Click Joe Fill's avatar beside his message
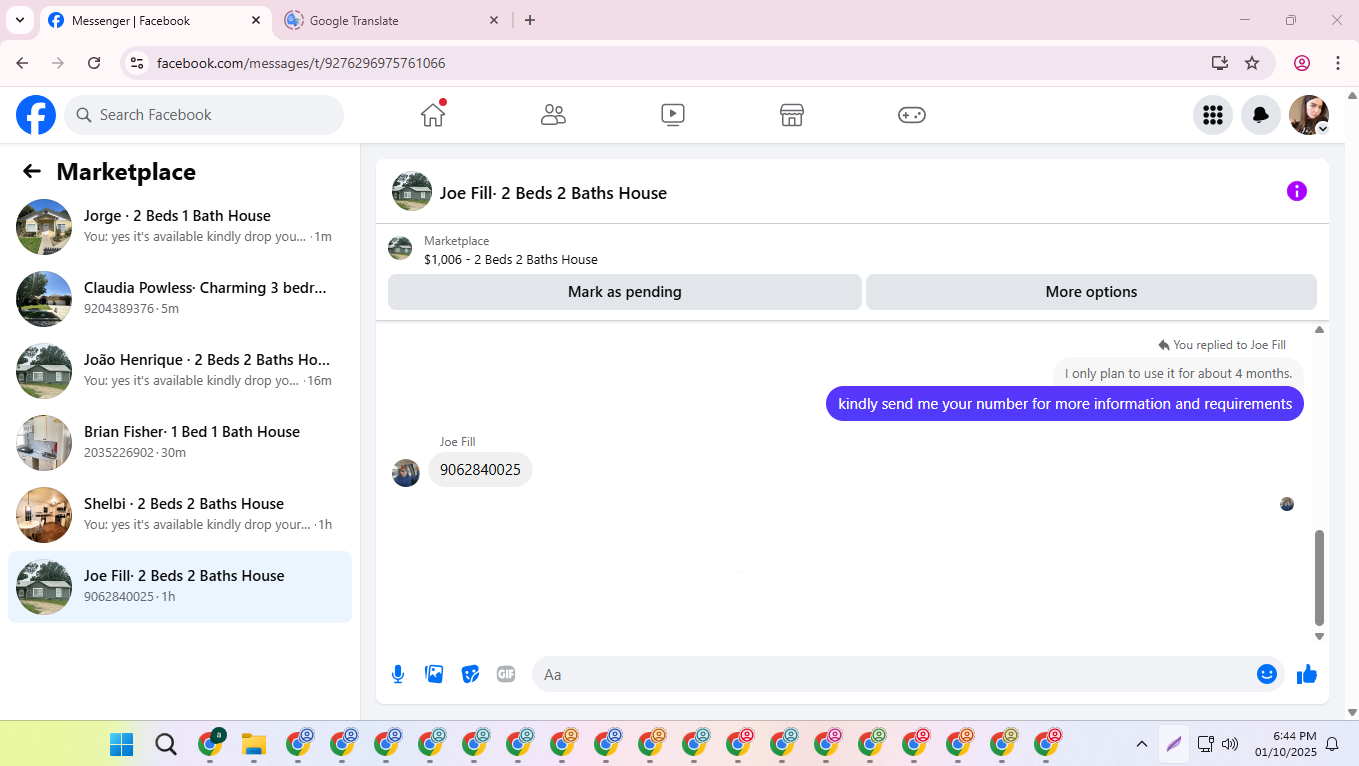Image resolution: width=1359 pixels, height=766 pixels. tap(406, 473)
